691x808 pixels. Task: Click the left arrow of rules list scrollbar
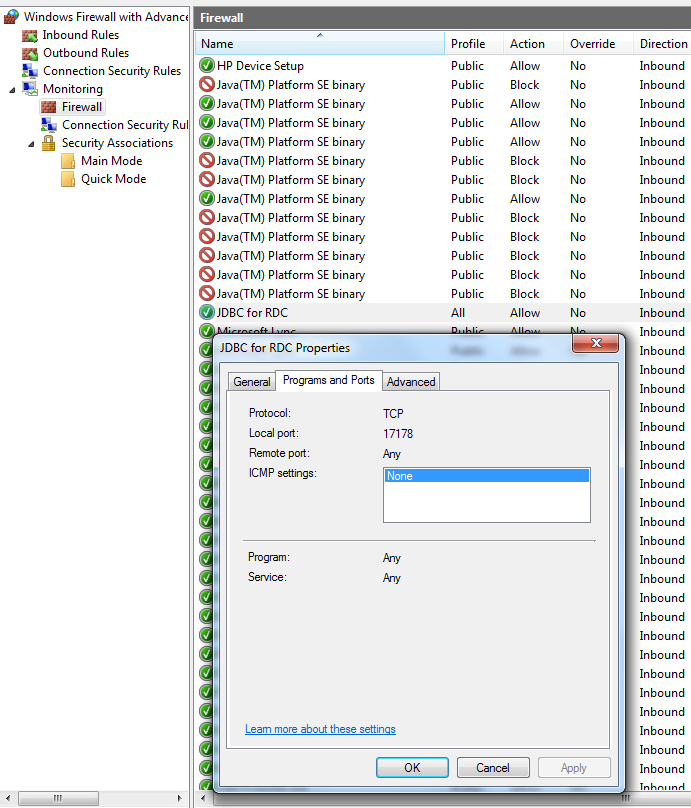coord(204,799)
